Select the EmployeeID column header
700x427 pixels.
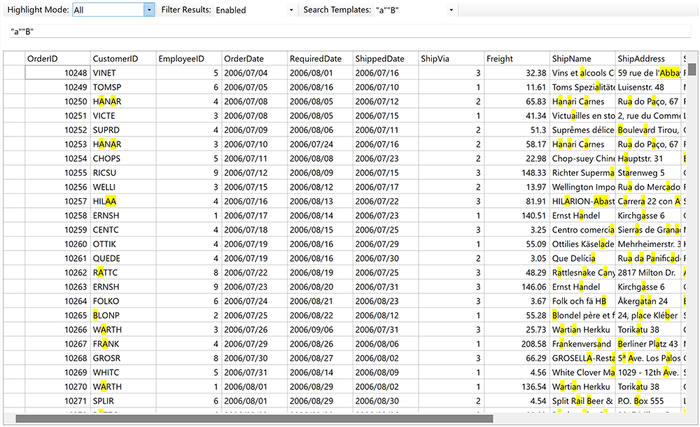[x=188, y=58]
